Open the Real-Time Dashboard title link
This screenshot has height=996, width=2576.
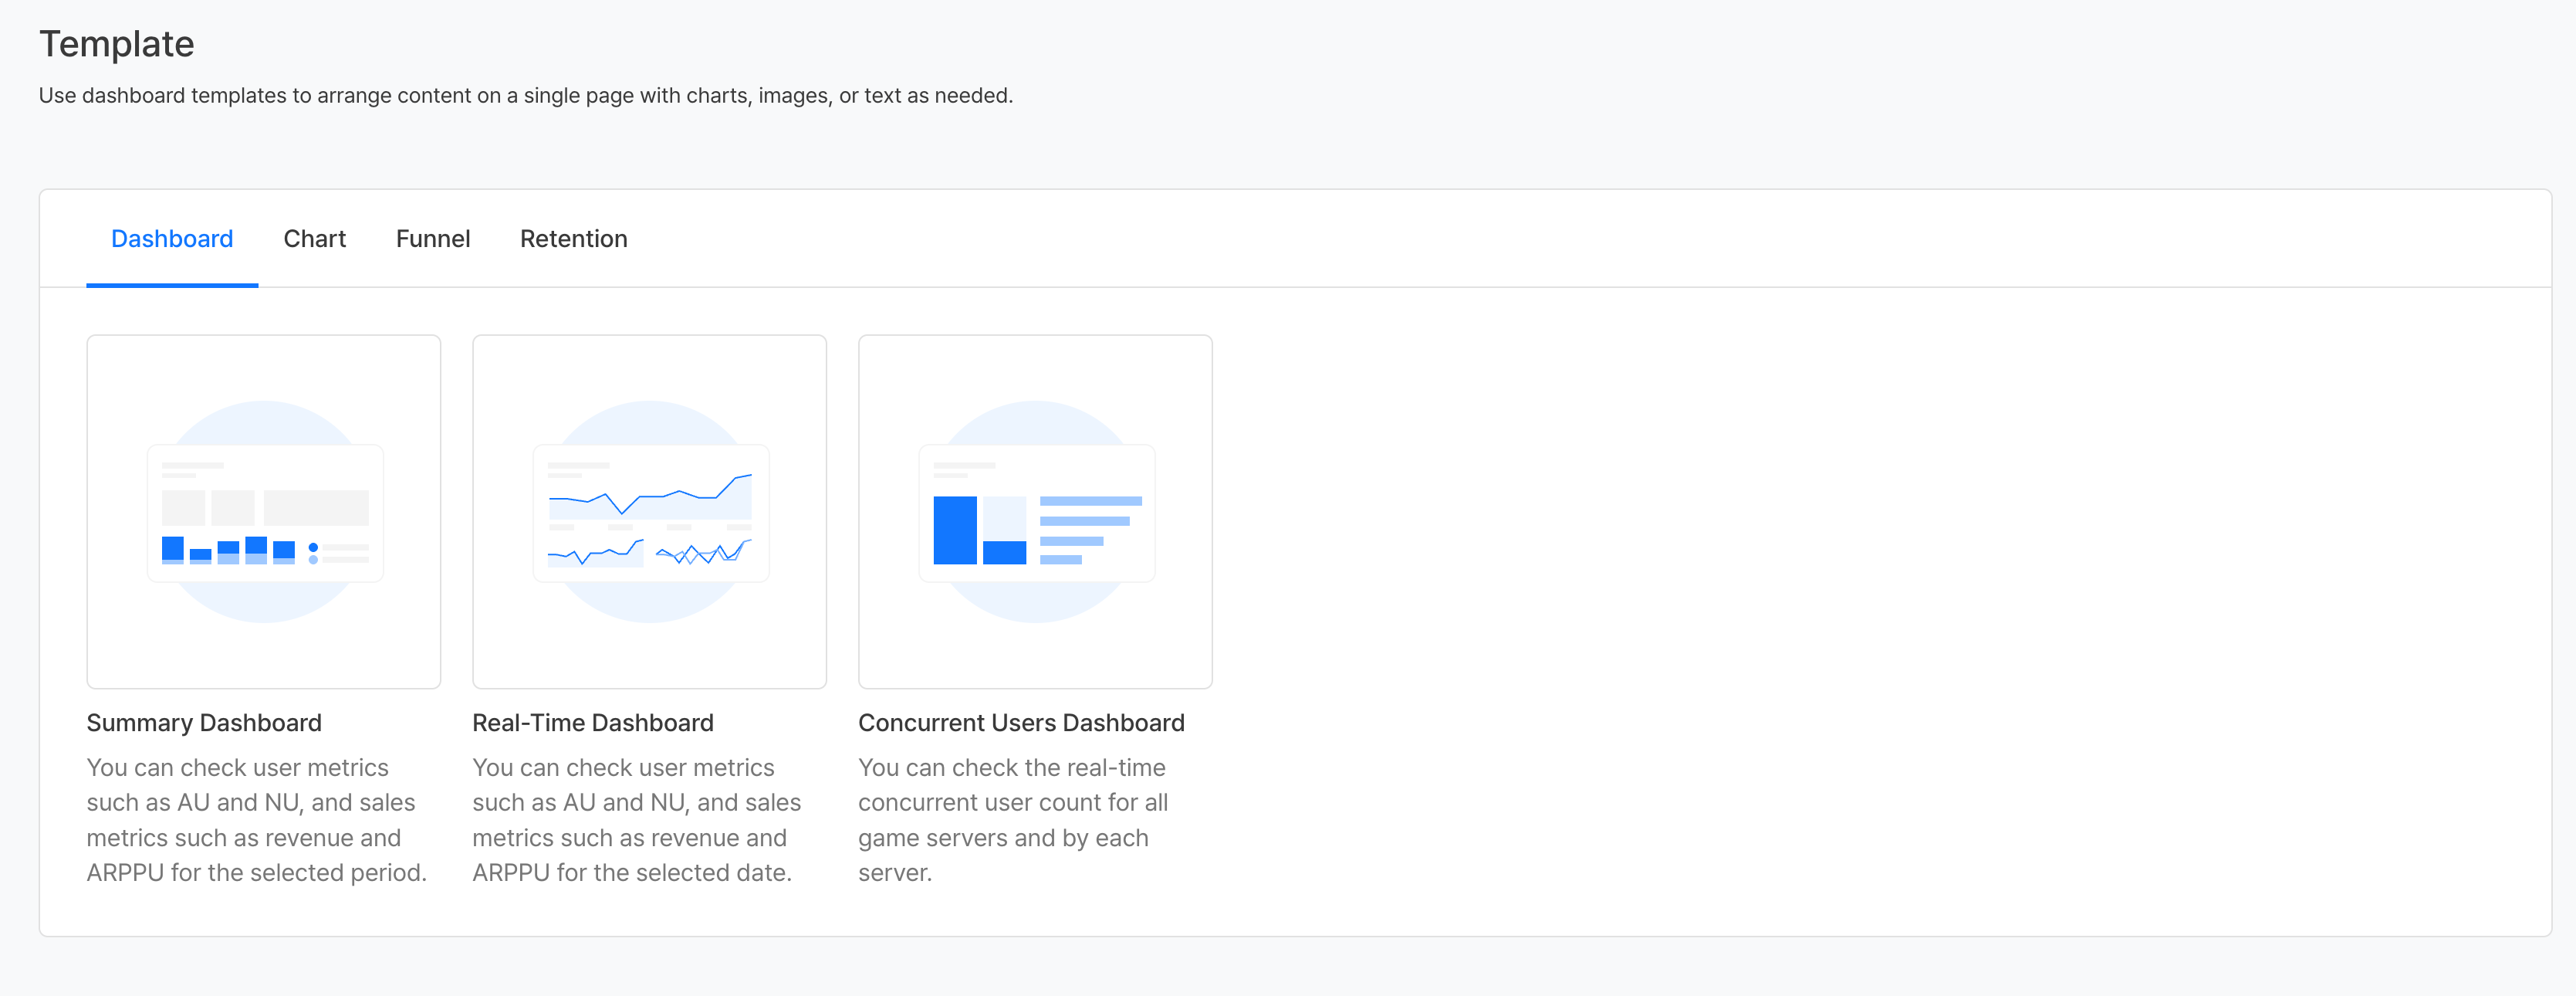(592, 723)
